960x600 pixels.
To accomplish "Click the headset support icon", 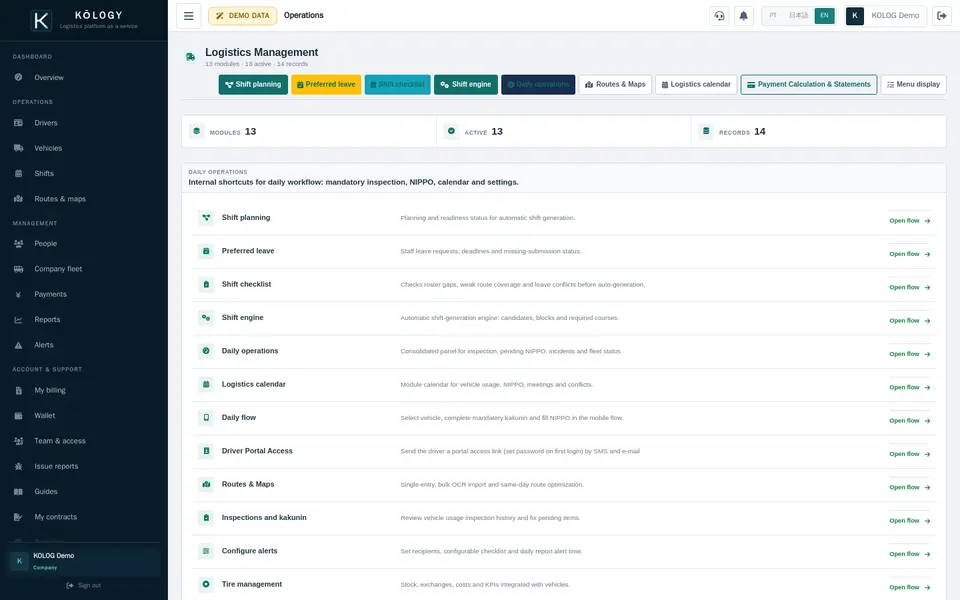I will (719, 16).
